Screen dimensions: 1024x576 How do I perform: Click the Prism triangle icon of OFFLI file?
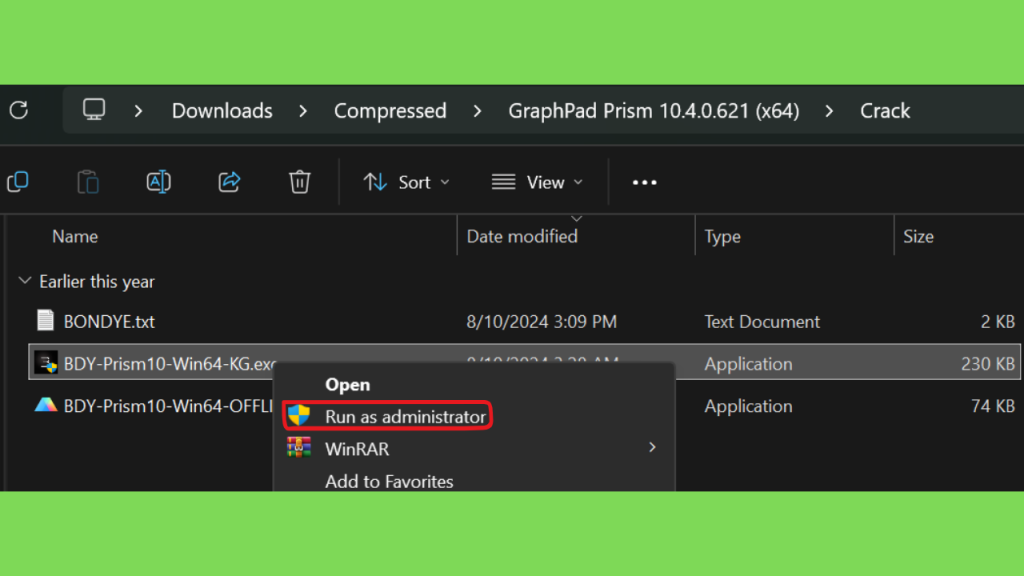point(46,406)
